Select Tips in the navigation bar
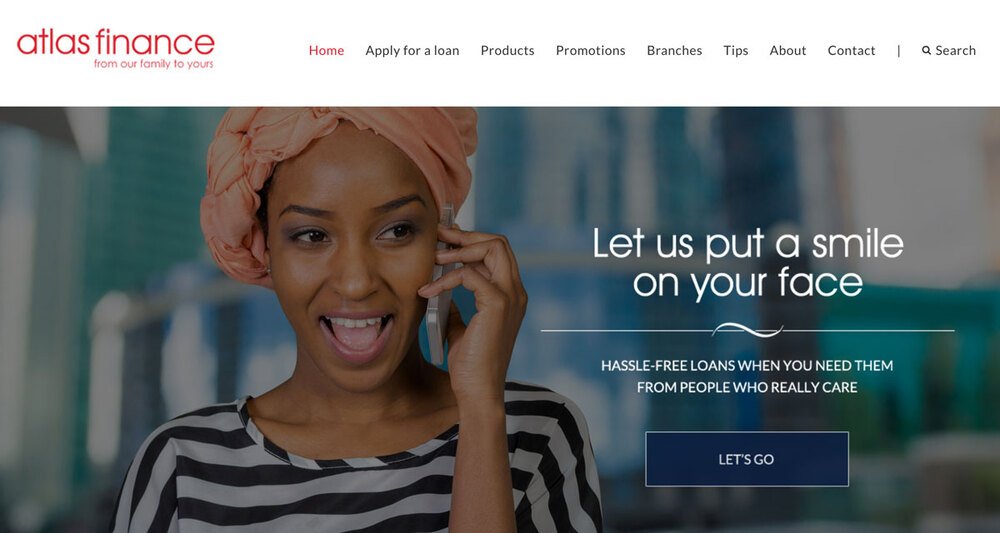The image size is (1000, 533). pyautogui.click(x=735, y=51)
